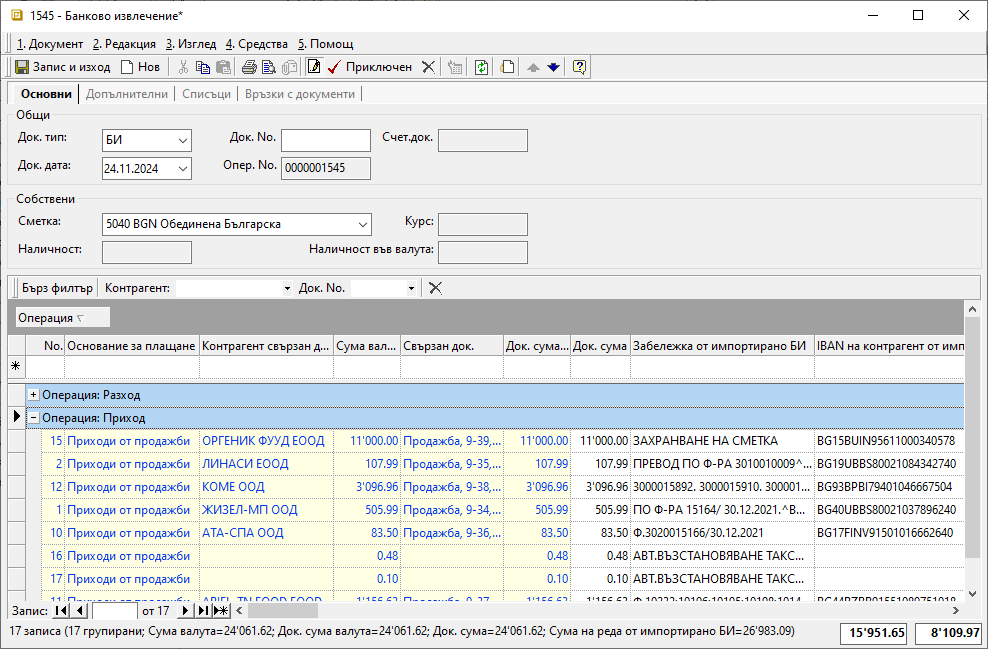Image resolution: width=988 pixels, height=649 pixels.
Task: Click the Copy icon in toolbar
Action: pyautogui.click(x=203, y=67)
